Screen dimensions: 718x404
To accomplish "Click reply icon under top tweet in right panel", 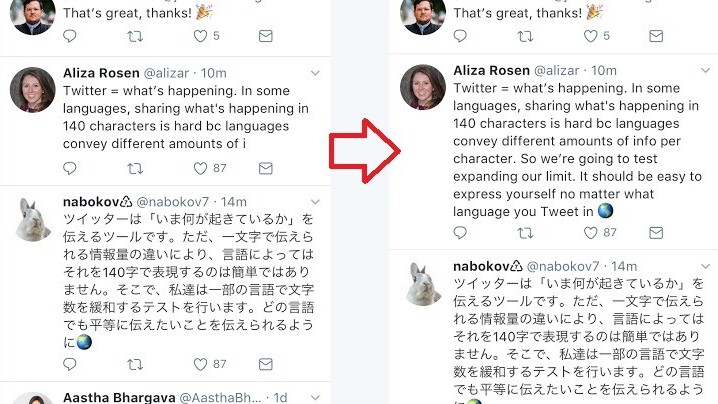I will pos(460,36).
